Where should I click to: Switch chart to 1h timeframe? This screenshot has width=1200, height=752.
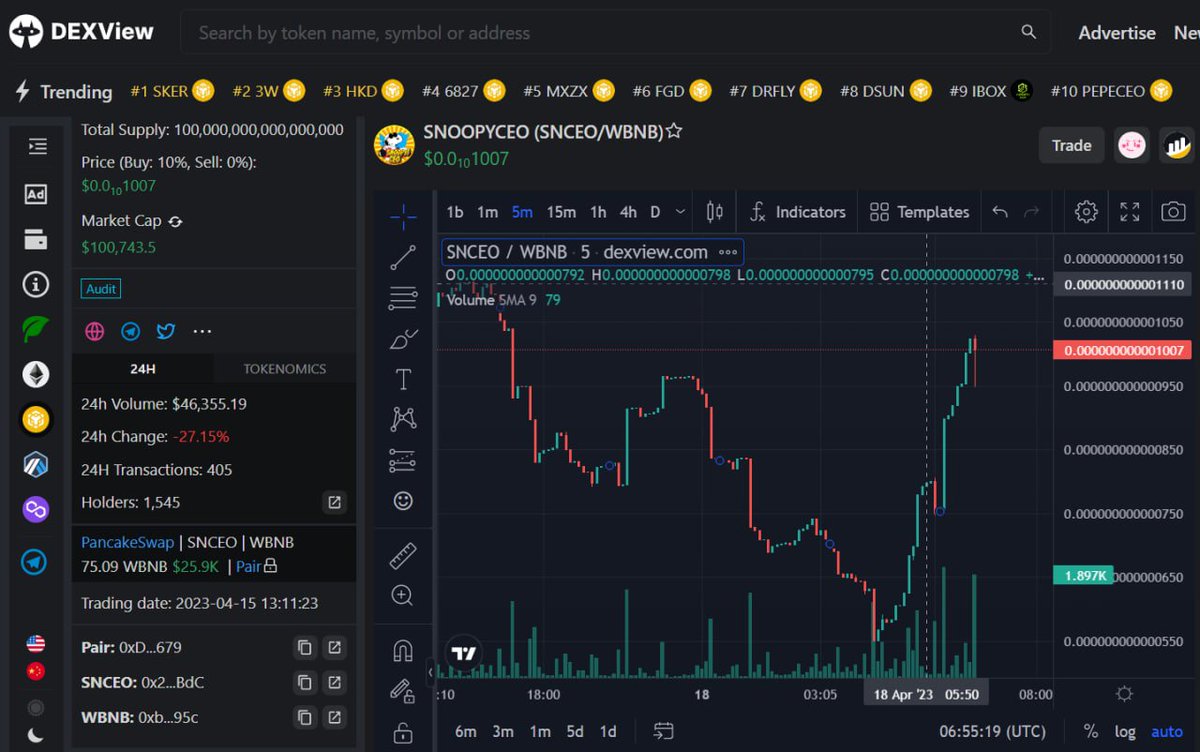tap(598, 211)
